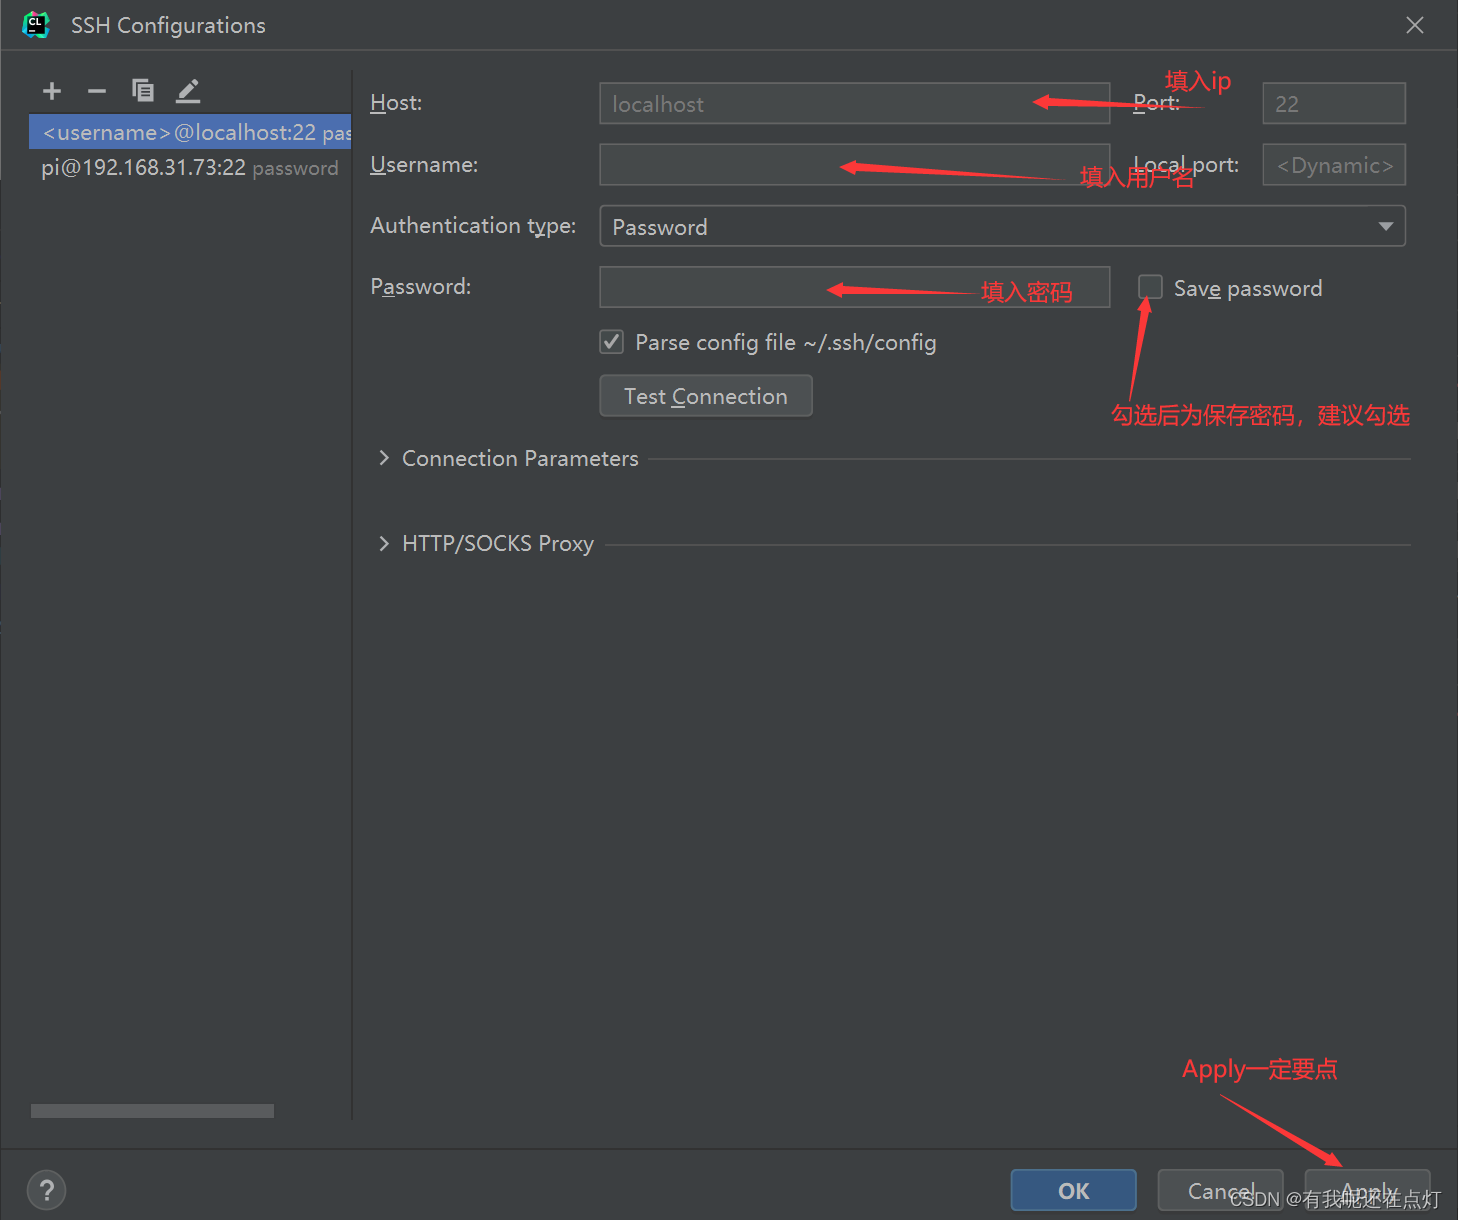Copy the selected SSH configuration
This screenshot has width=1458, height=1220.
pyautogui.click(x=143, y=91)
